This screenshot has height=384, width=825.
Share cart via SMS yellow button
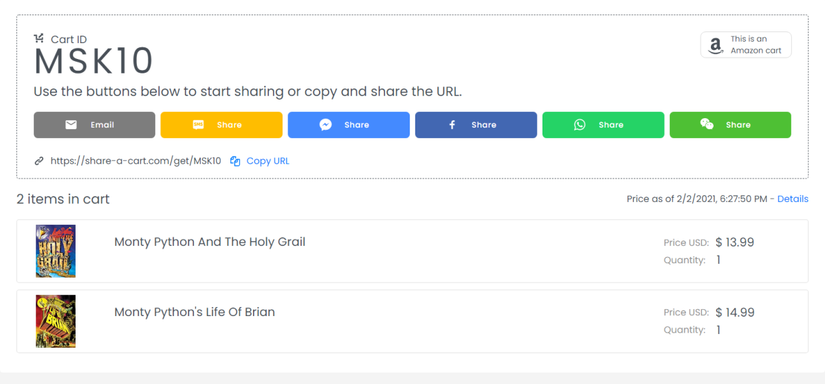pos(222,125)
